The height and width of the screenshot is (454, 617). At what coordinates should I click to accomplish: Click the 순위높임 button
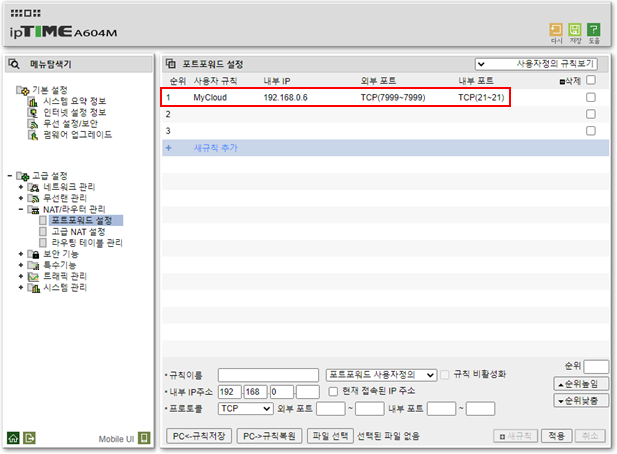(x=581, y=384)
